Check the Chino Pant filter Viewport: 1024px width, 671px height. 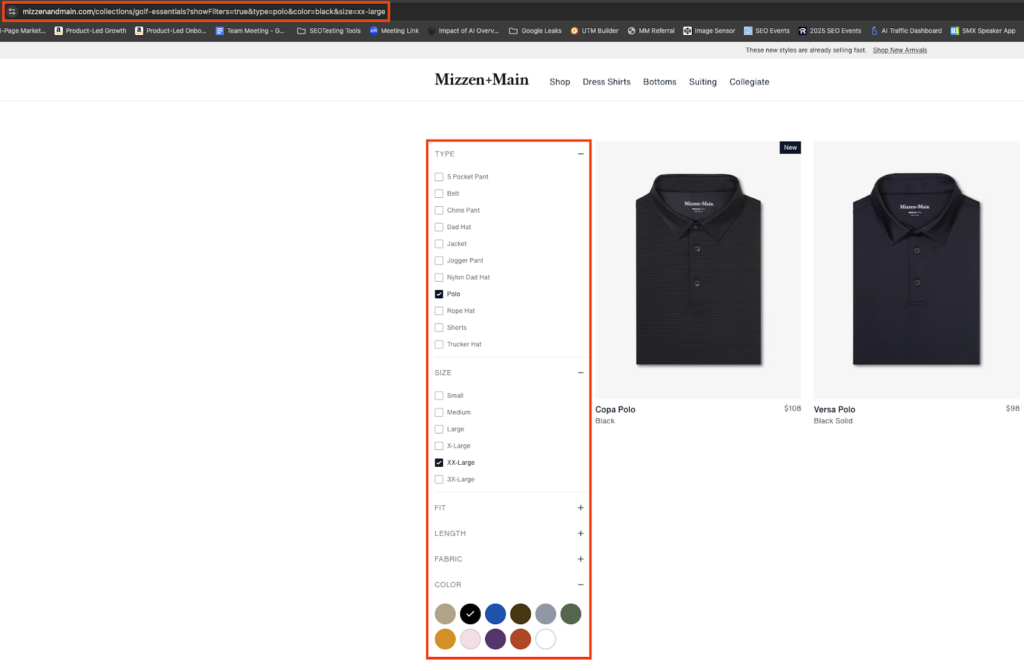[439, 210]
